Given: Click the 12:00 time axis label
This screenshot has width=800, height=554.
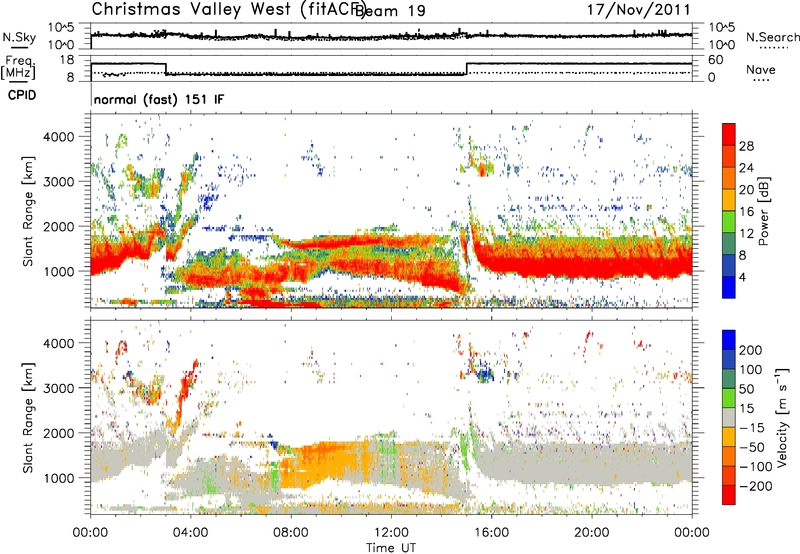Looking at the screenshot, I should tap(391, 533).
